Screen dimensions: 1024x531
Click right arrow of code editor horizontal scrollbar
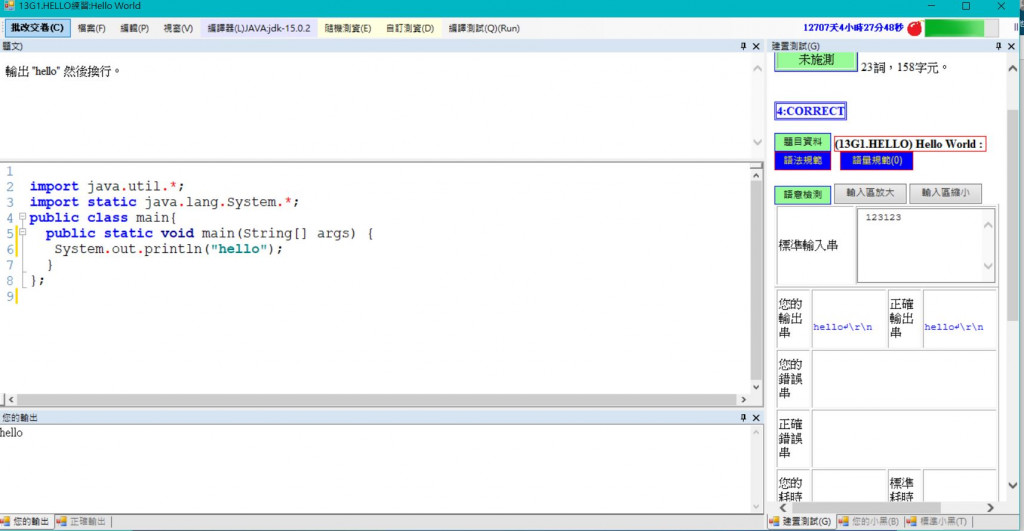[x=743, y=399]
